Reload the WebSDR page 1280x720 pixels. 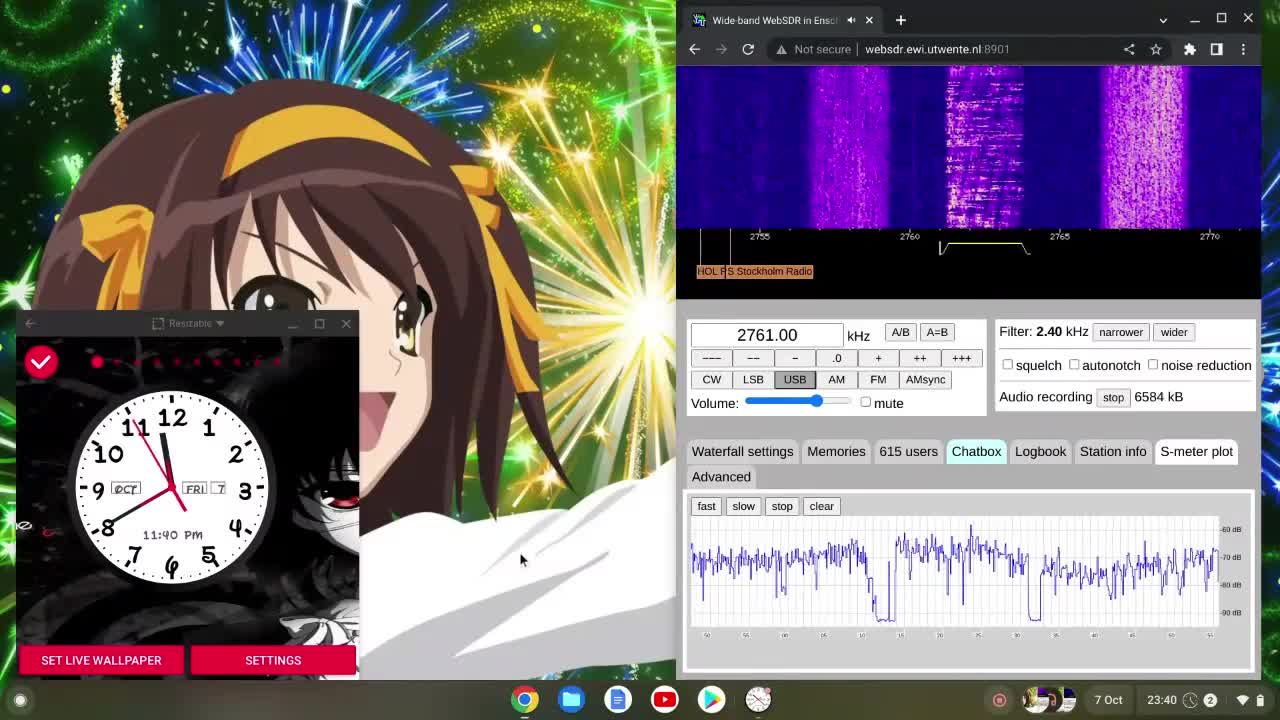click(748, 49)
